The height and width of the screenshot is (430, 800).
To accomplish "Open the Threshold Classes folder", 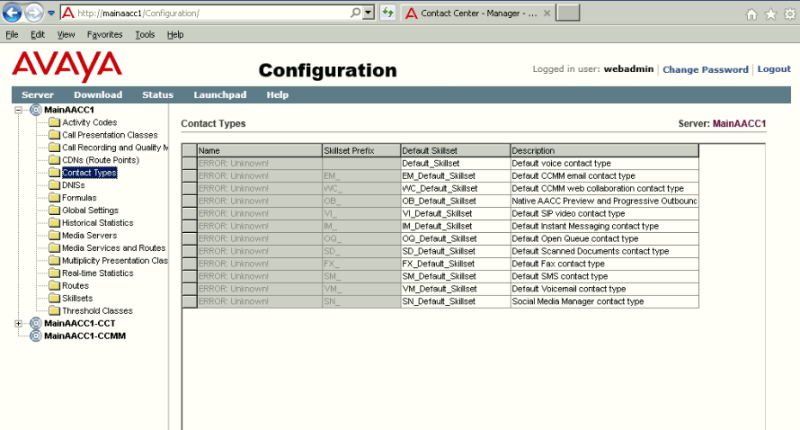I will [97, 311].
